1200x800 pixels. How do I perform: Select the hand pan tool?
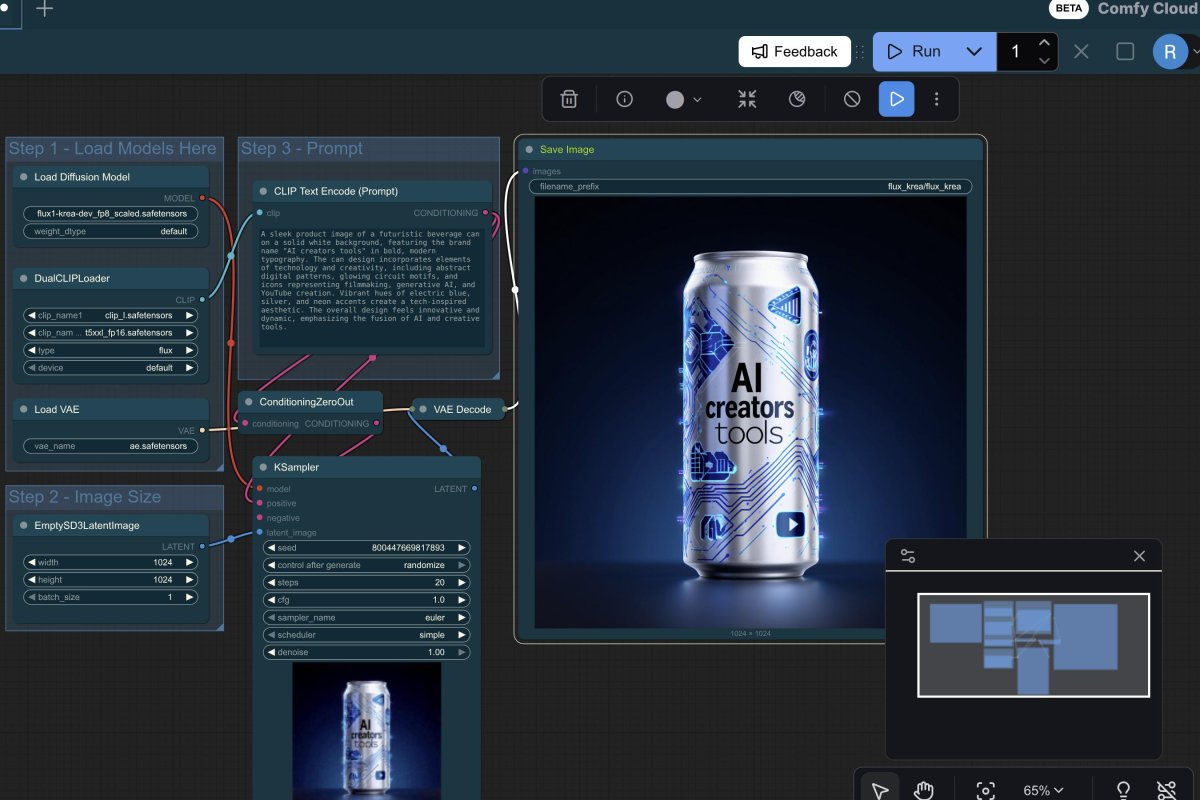(923, 790)
